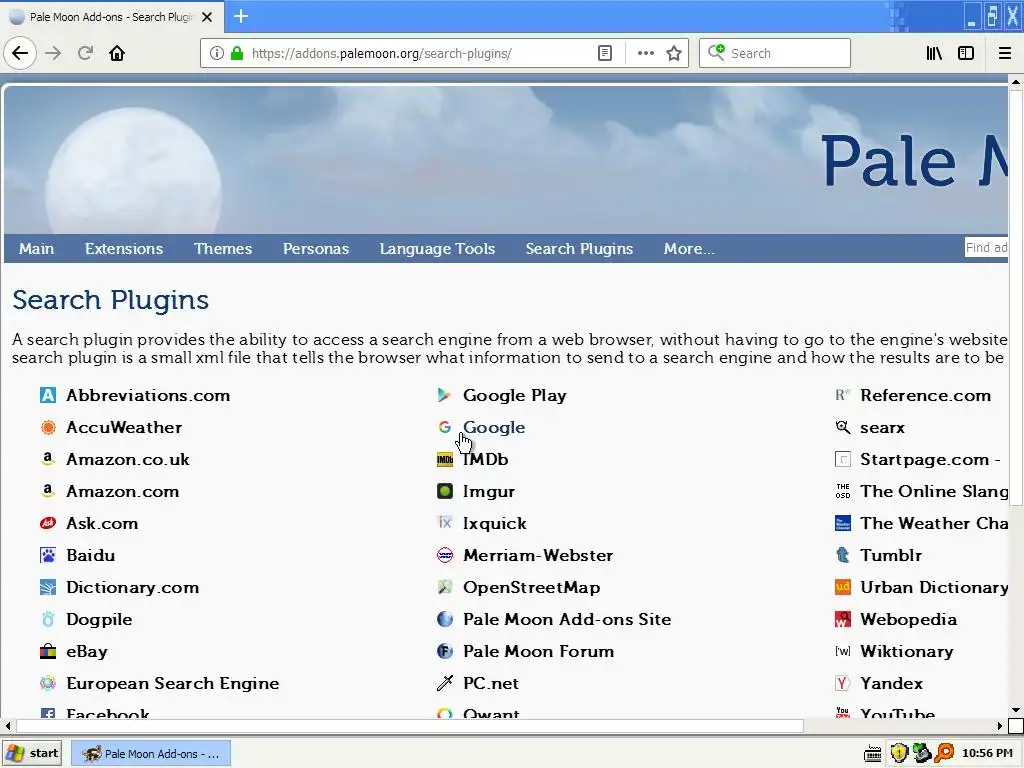Click the Merriam-Webster icon

point(445,555)
